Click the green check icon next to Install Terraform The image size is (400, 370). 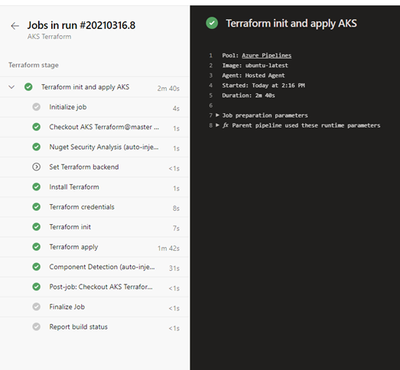tap(36, 187)
